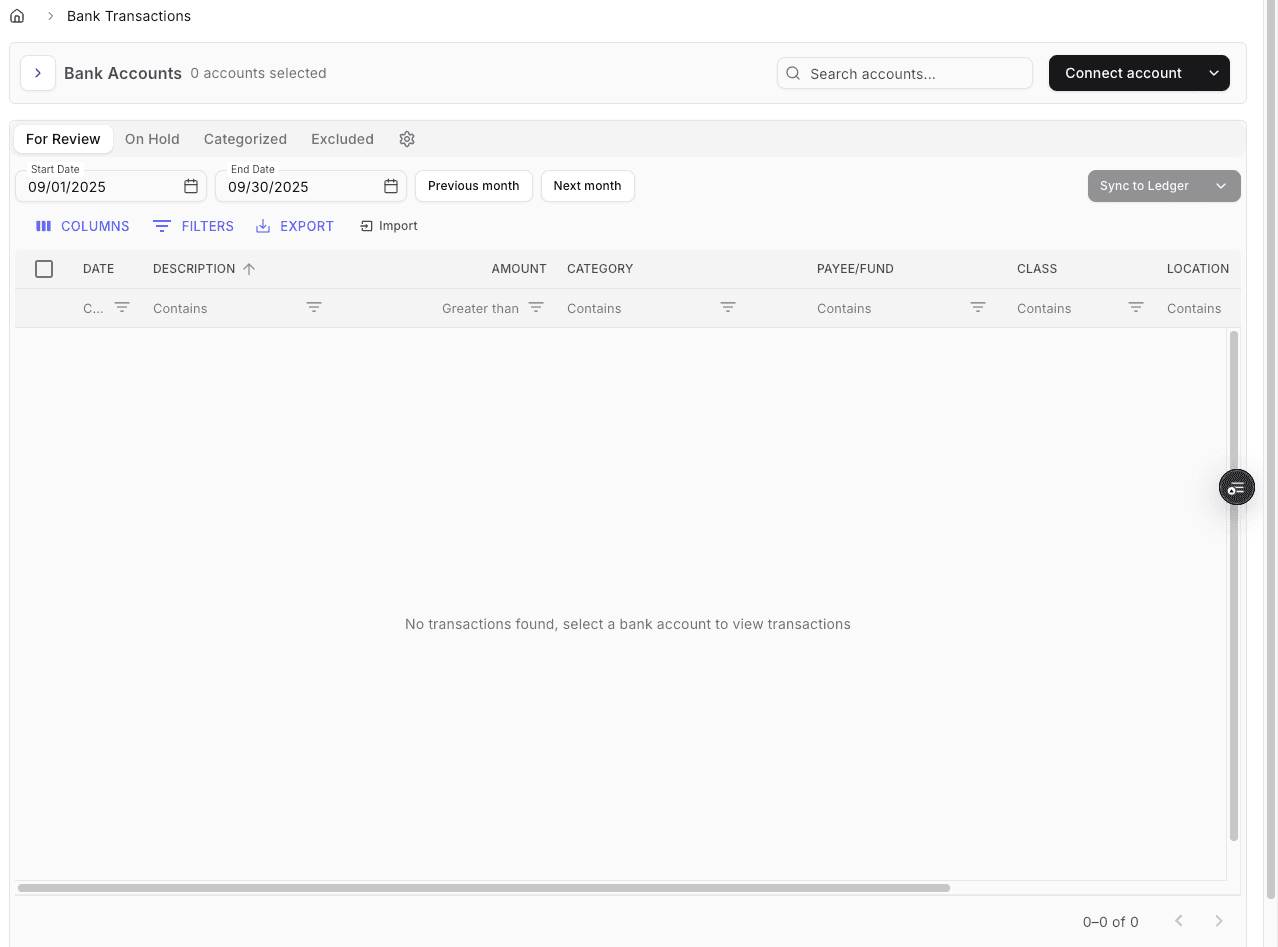Open the tab settings gear icon
This screenshot has width=1278, height=947.
(x=406, y=139)
